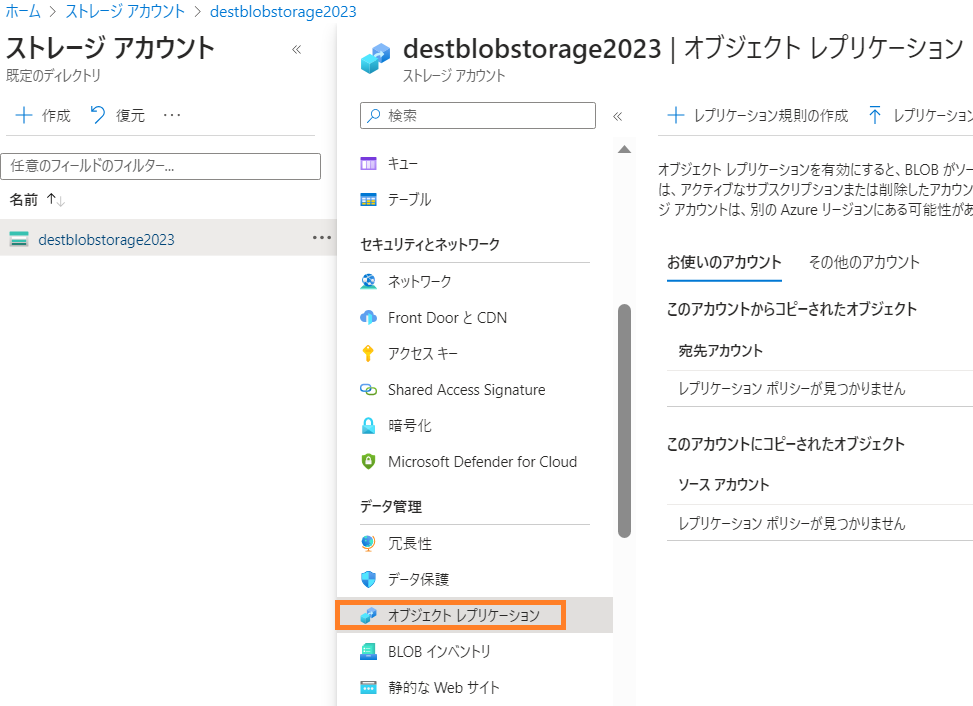This screenshot has height=706, width=973.
Task: Open the ストレージ アカウント breadcrumb link
Action: coord(125,11)
